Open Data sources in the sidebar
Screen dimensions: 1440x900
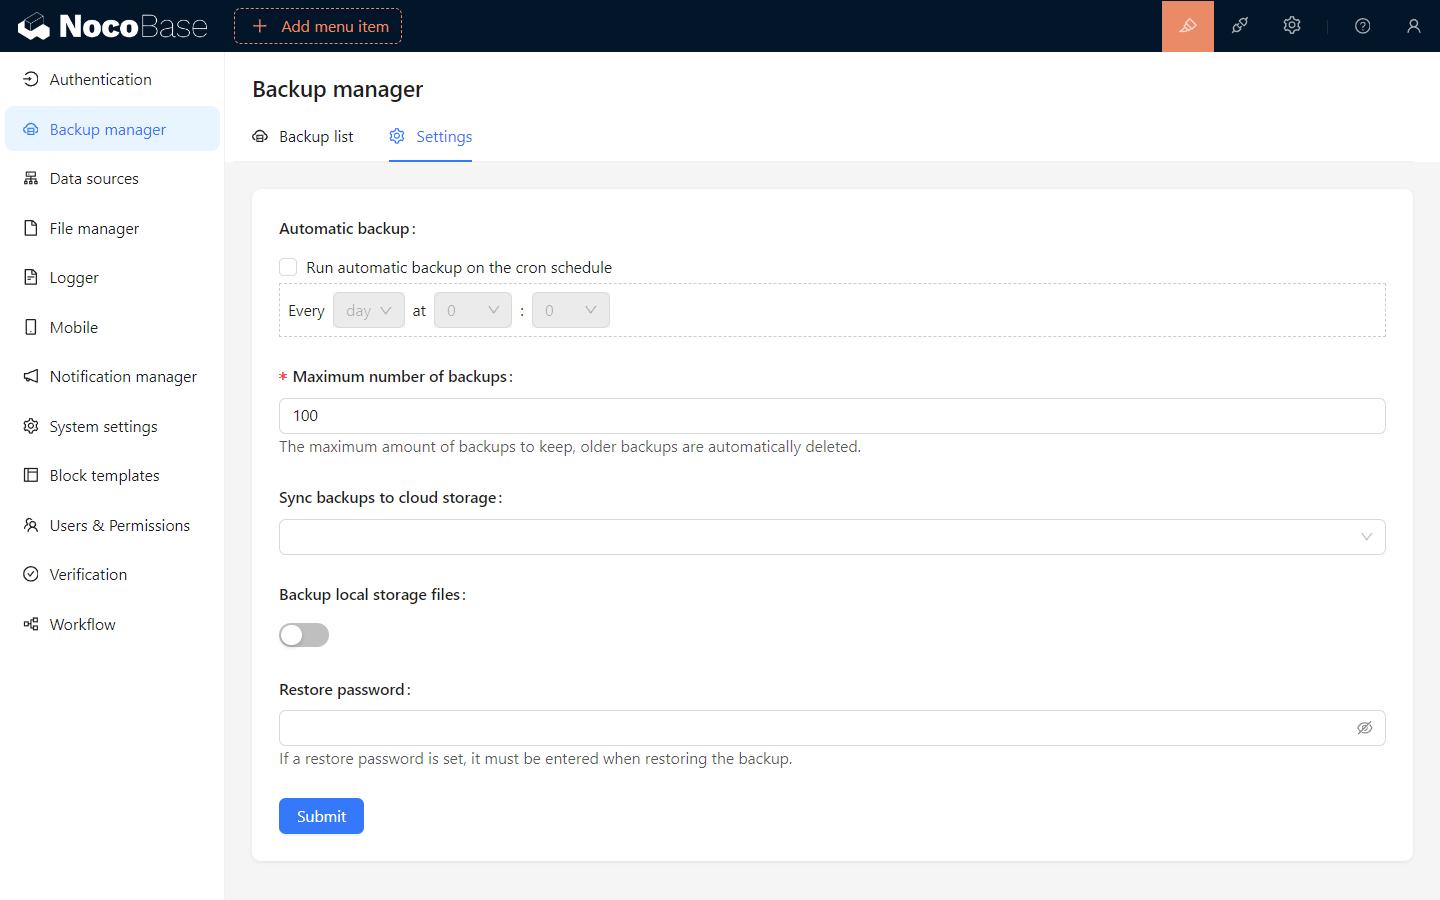[94, 179]
